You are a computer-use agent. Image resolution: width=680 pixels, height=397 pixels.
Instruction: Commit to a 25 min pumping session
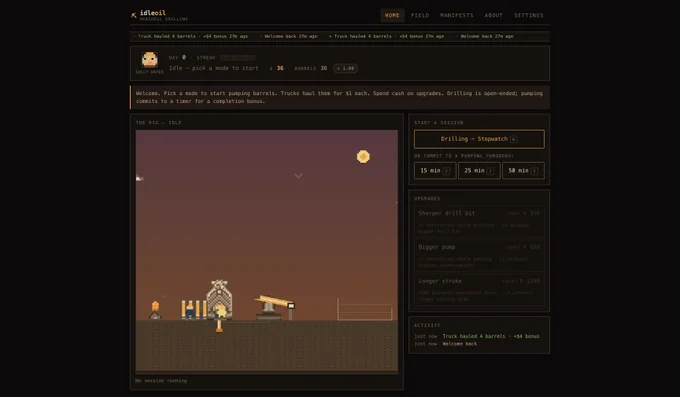(479, 171)
